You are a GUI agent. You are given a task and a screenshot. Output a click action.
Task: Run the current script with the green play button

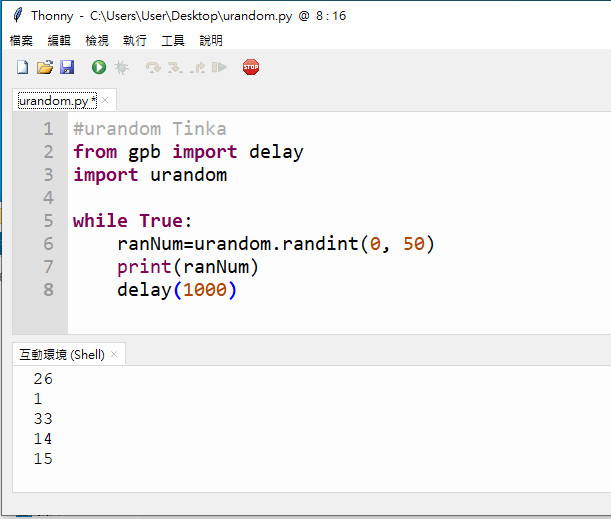pos(99,67)
